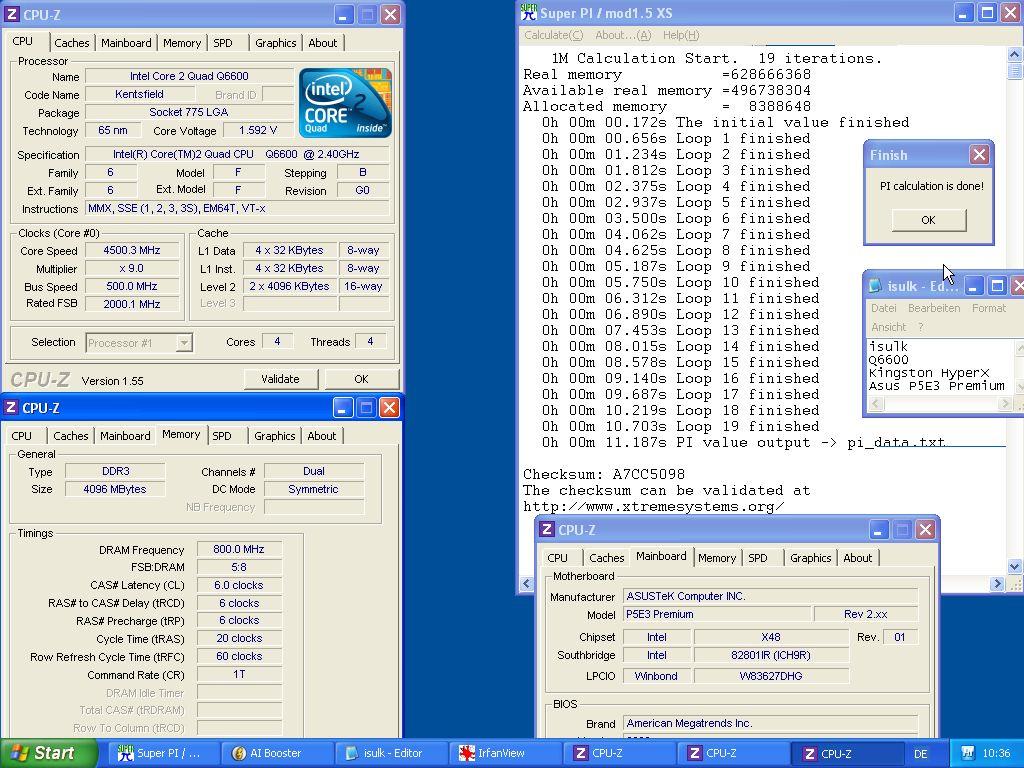Image resolution: width=1024 pixels, height=768 pixels.
Task: Select the Caches tab in the Mainboard CPU-Z window
Action: click(x=607, y=558)
